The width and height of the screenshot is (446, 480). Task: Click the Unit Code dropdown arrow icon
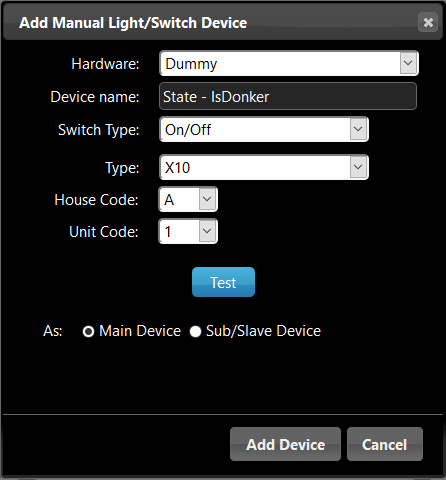point(207,231)
